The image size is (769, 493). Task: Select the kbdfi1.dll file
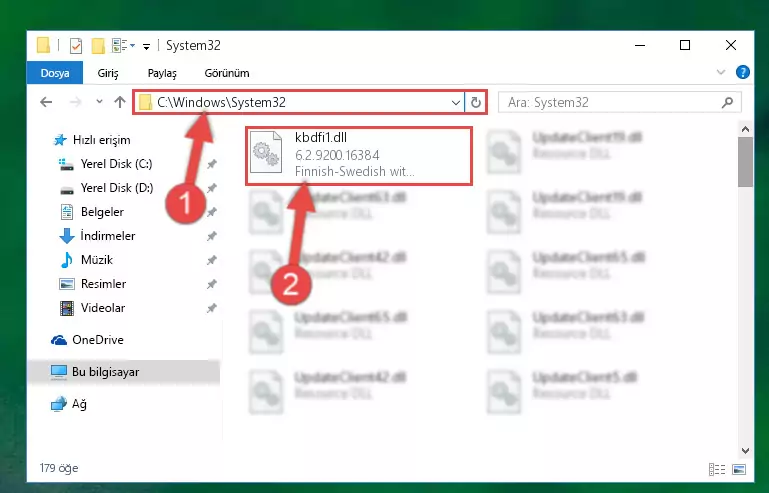pyautogui.click(x=359, y=156)
